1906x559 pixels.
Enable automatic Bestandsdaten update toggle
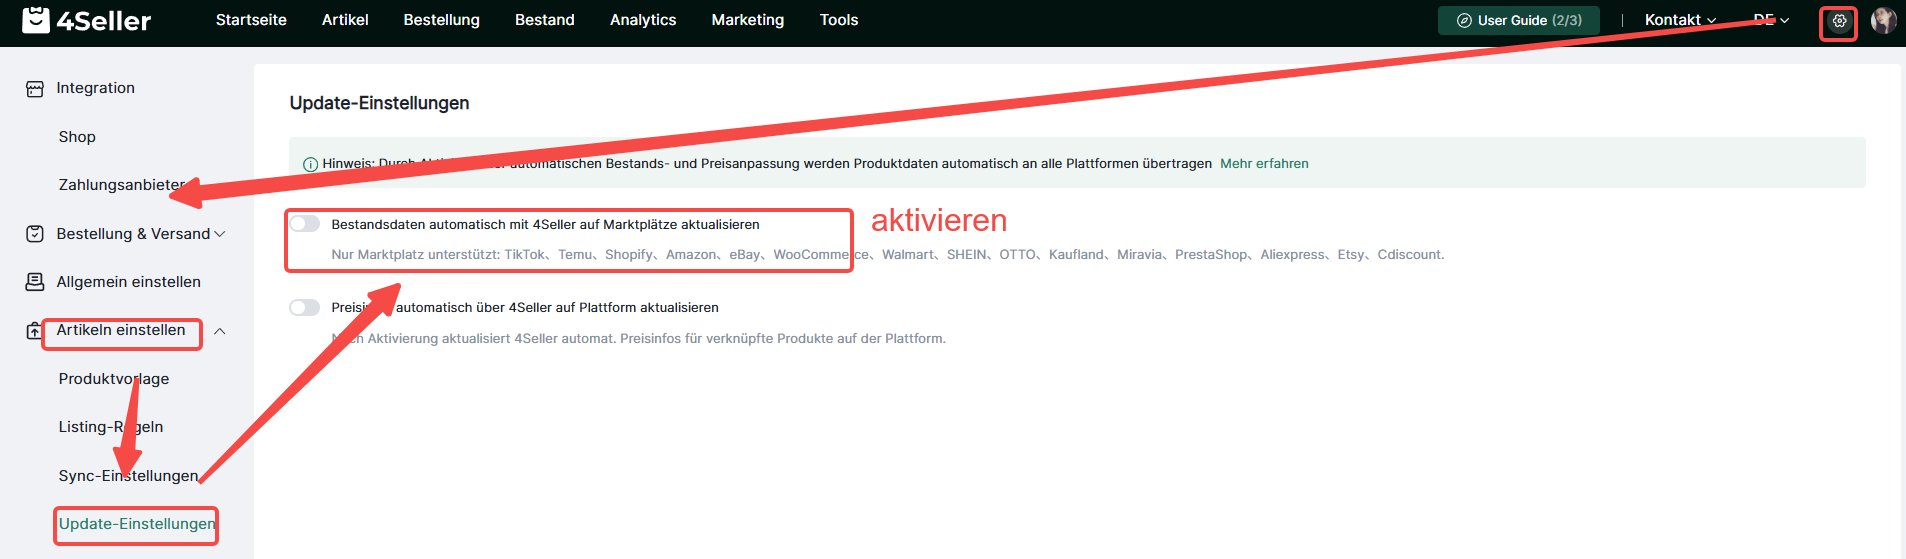(305, 224)
